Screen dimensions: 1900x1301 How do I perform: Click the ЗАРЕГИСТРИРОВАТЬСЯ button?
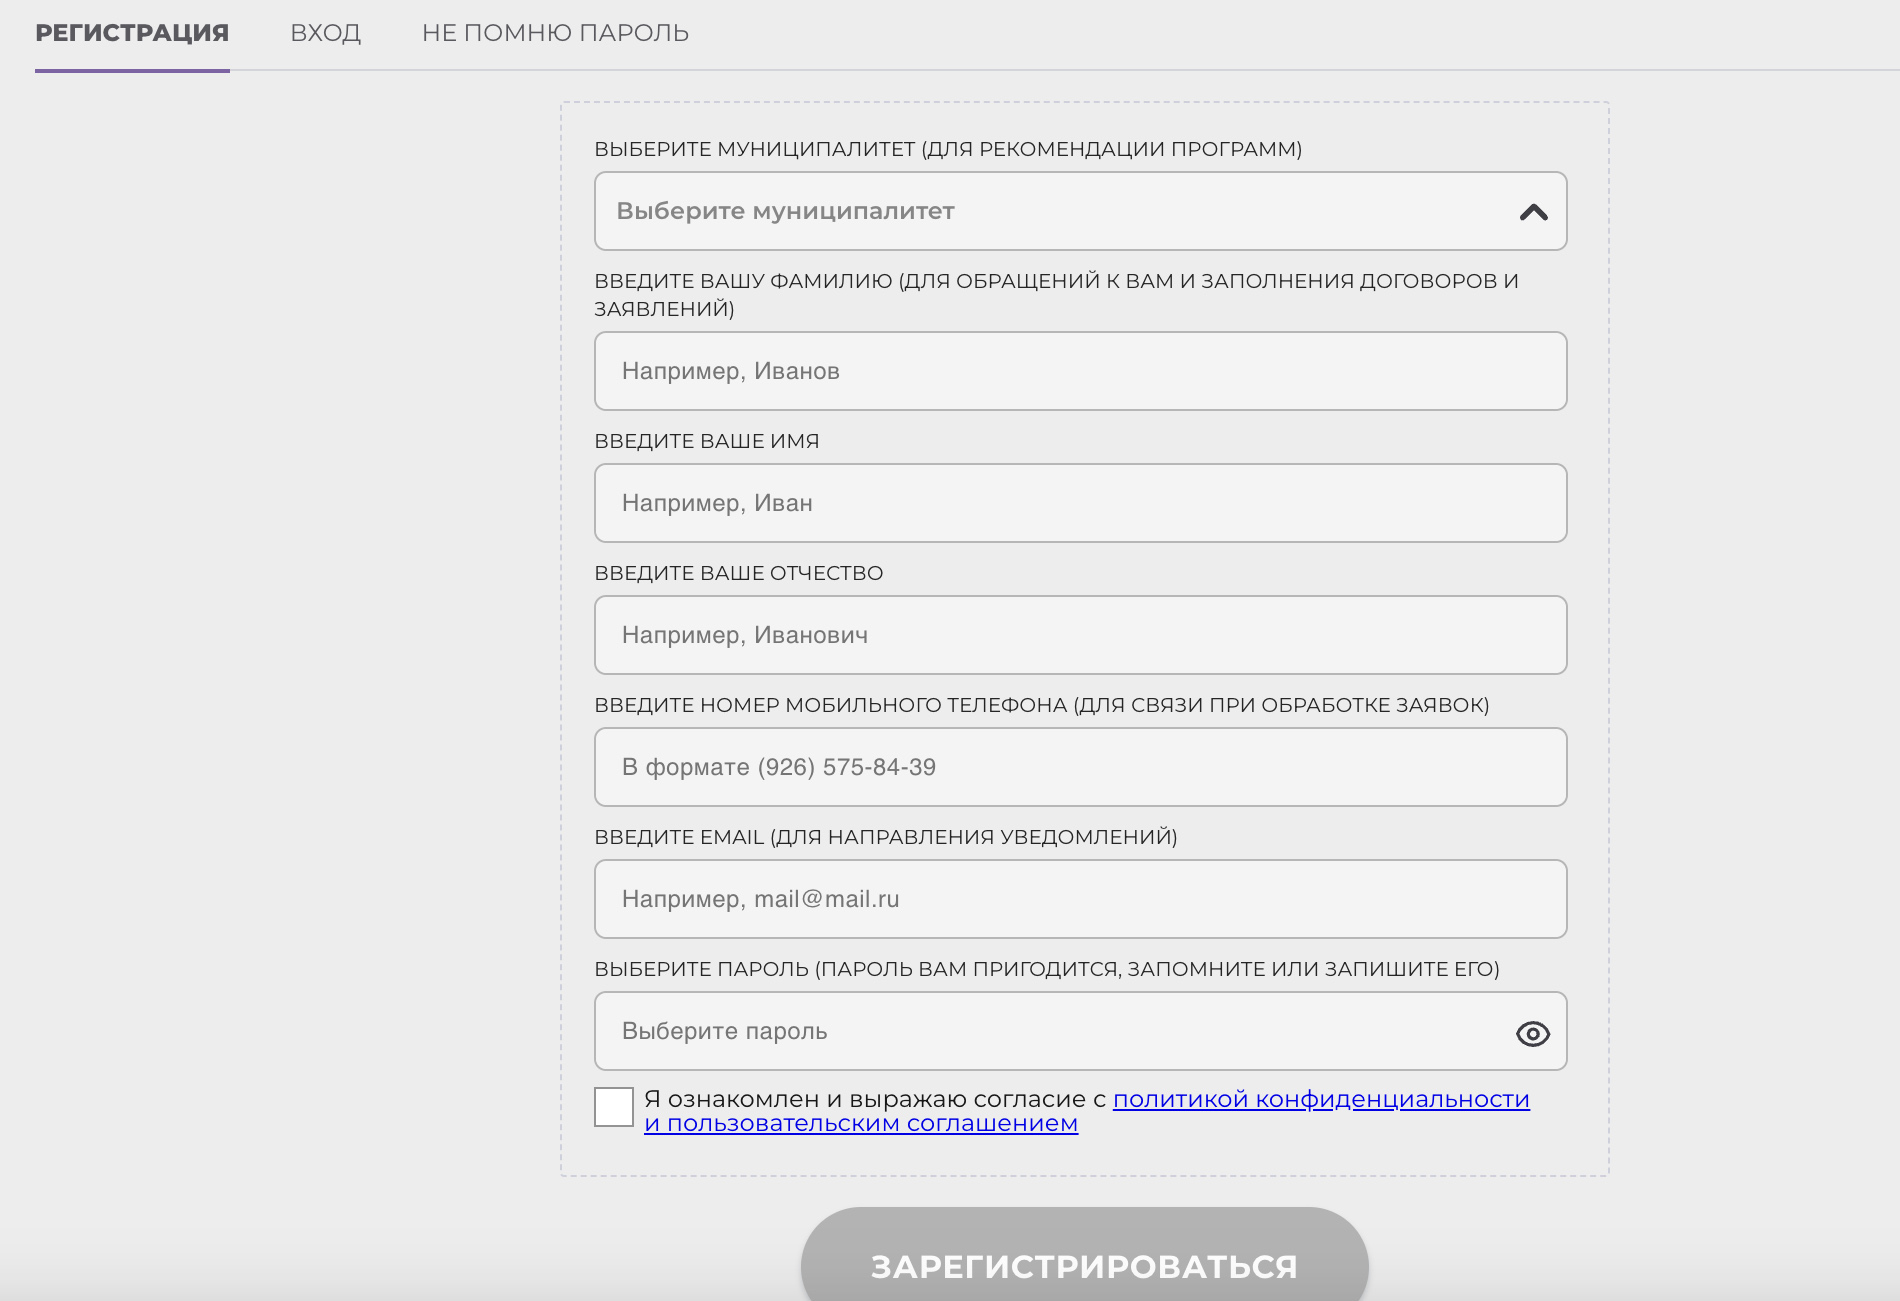pyautogui.click(x=1084, y=1262)
